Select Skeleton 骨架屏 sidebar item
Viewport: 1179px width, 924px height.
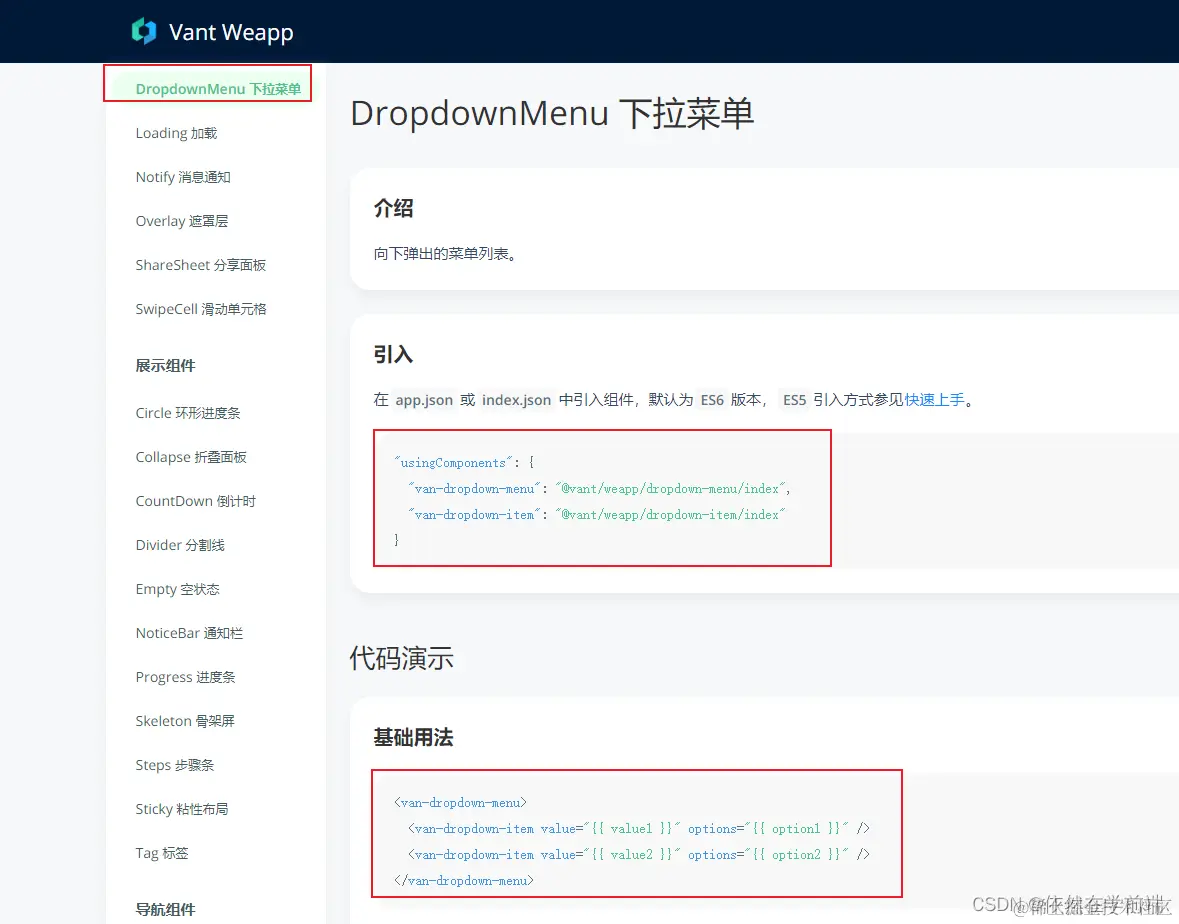point(185,721)
